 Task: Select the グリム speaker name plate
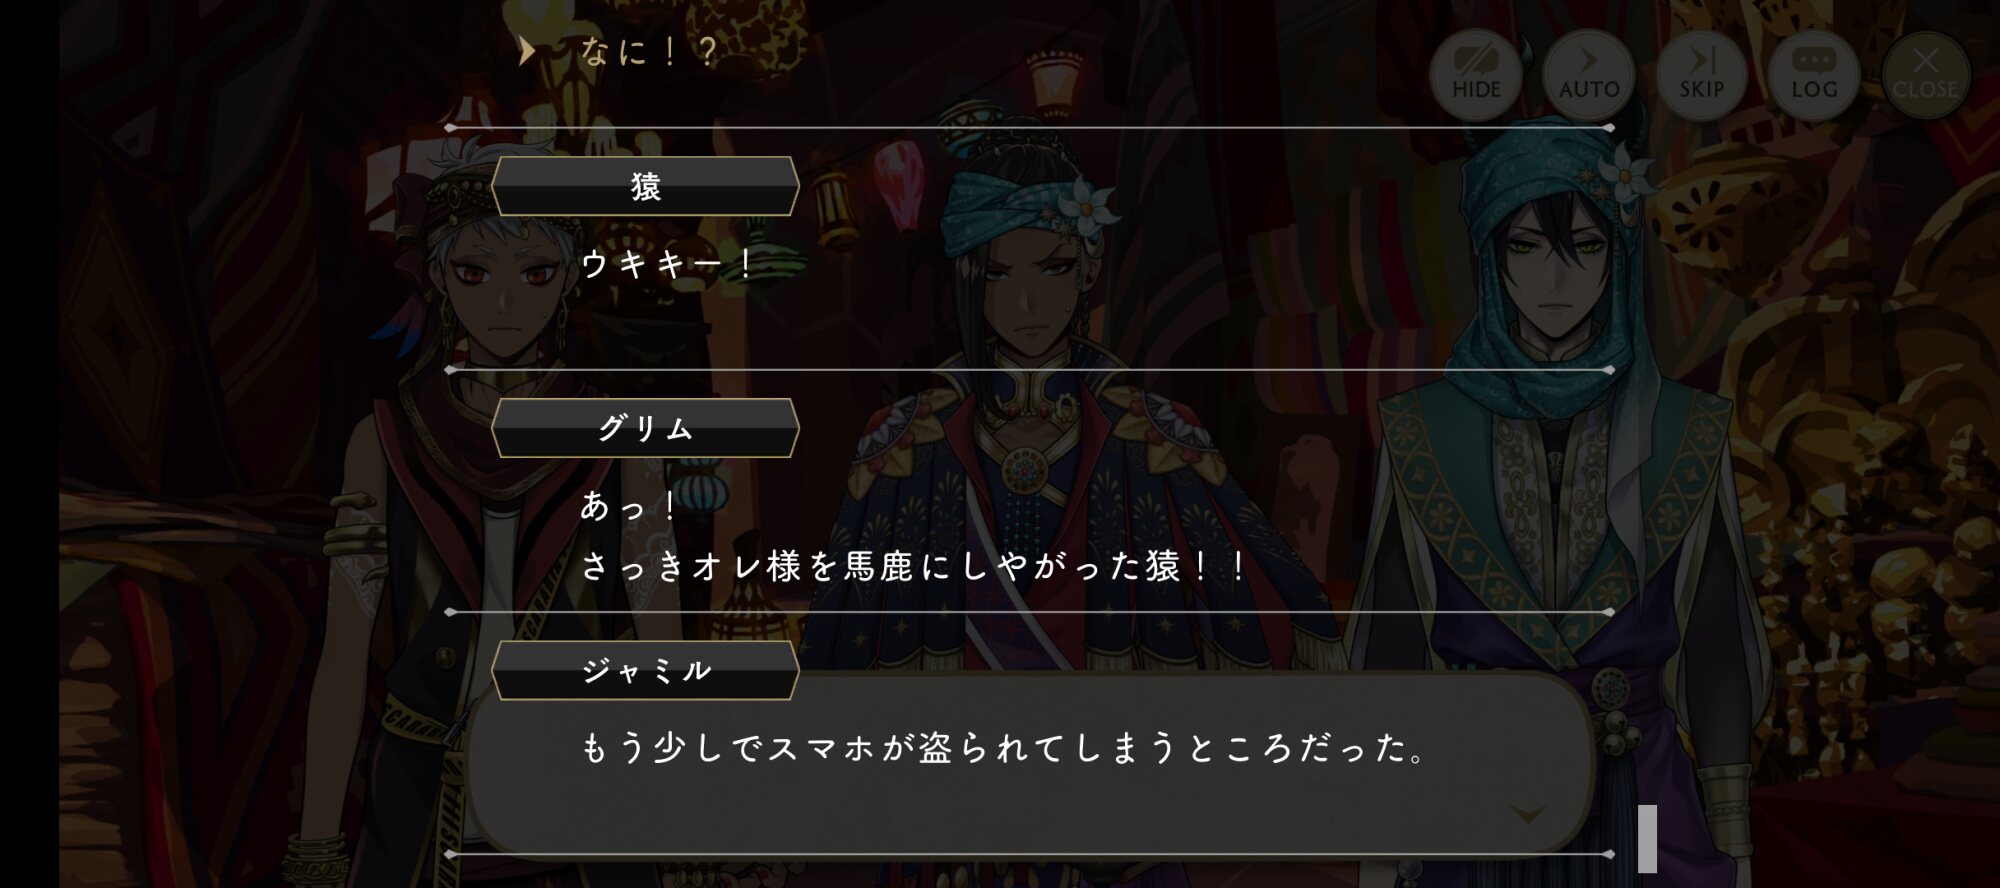point(645,428)
